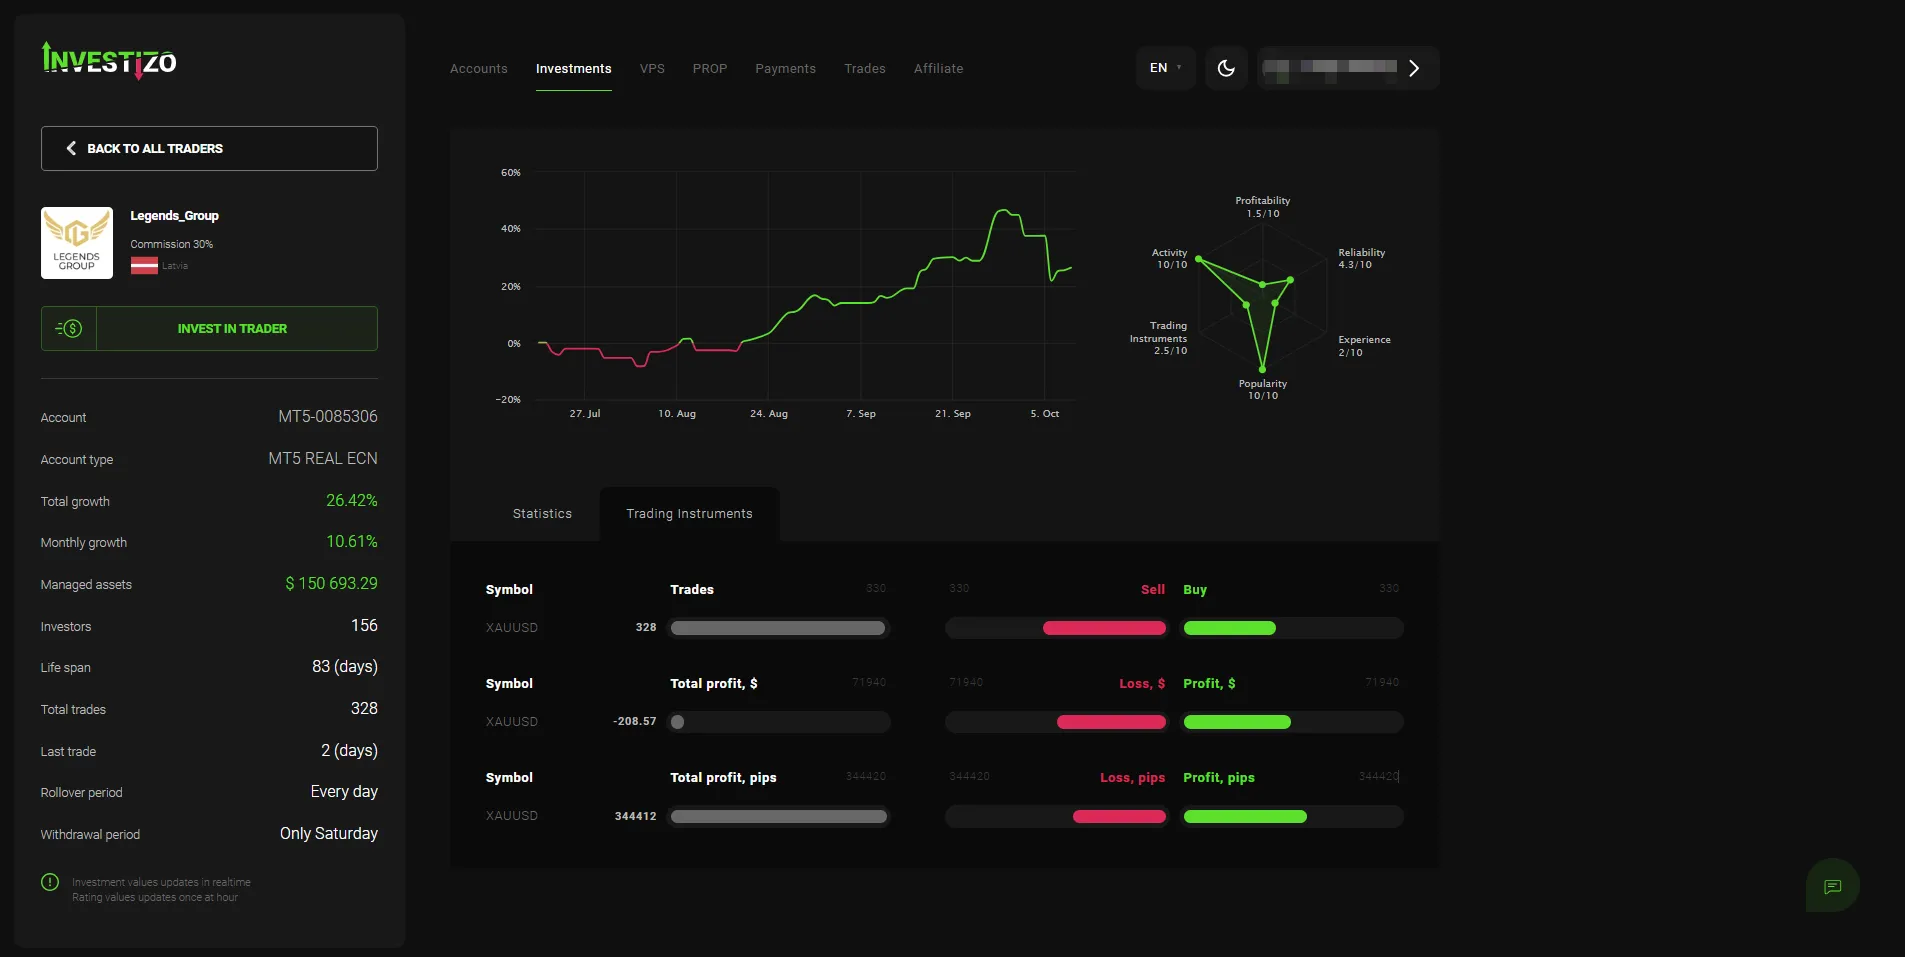The width and height of the screenshot is (1905, 957).
Task: Click the Latvia flag icon
Action: pos(144,266)
